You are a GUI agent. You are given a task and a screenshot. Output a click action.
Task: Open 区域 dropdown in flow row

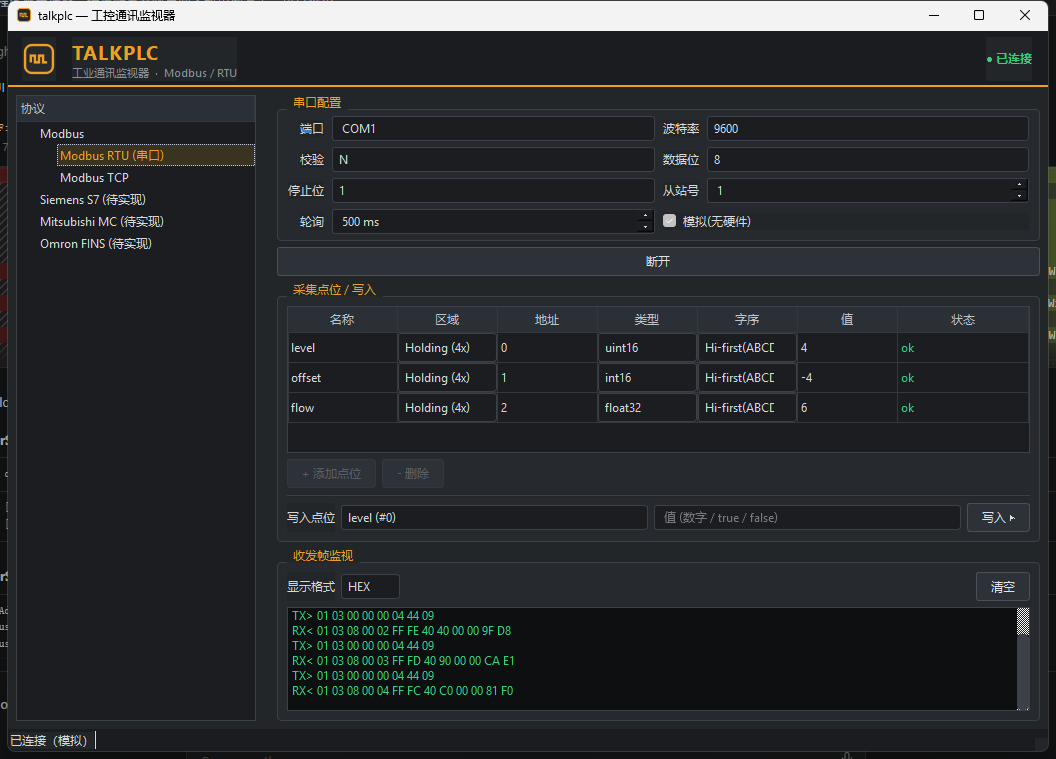[447, 407]
